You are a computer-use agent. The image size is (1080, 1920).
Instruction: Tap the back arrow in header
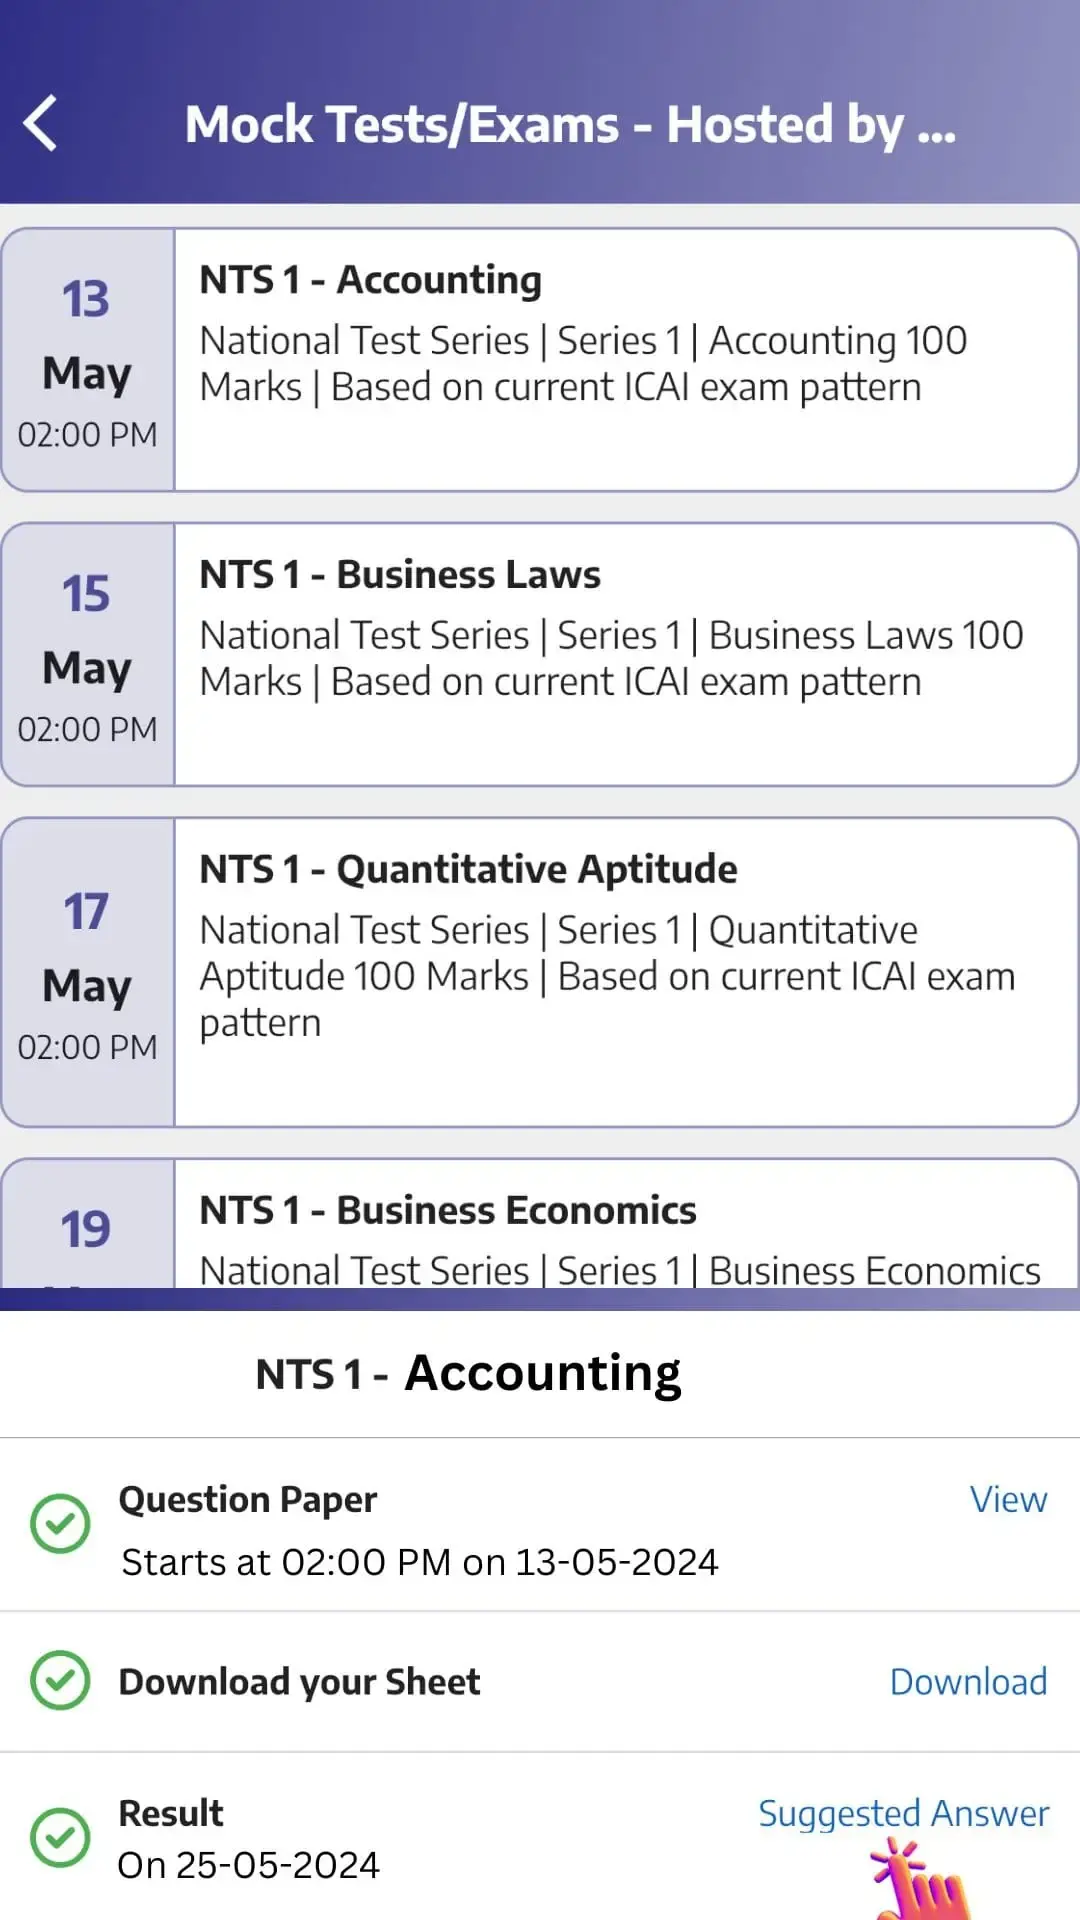coord(41,124)
